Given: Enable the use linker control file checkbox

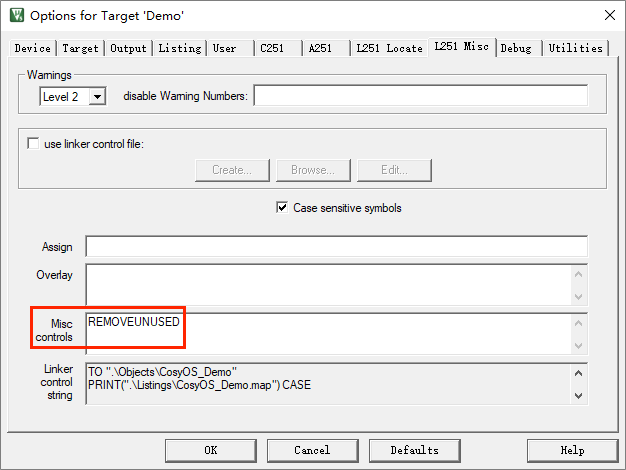Looking at the screenshot, I should tap(34, 144).
